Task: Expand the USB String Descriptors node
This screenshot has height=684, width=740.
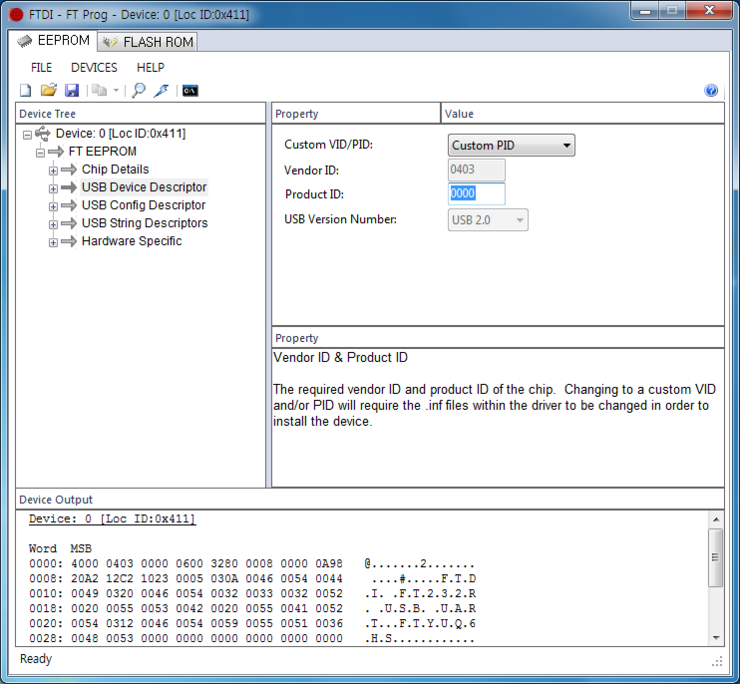Action: (53, 224)
